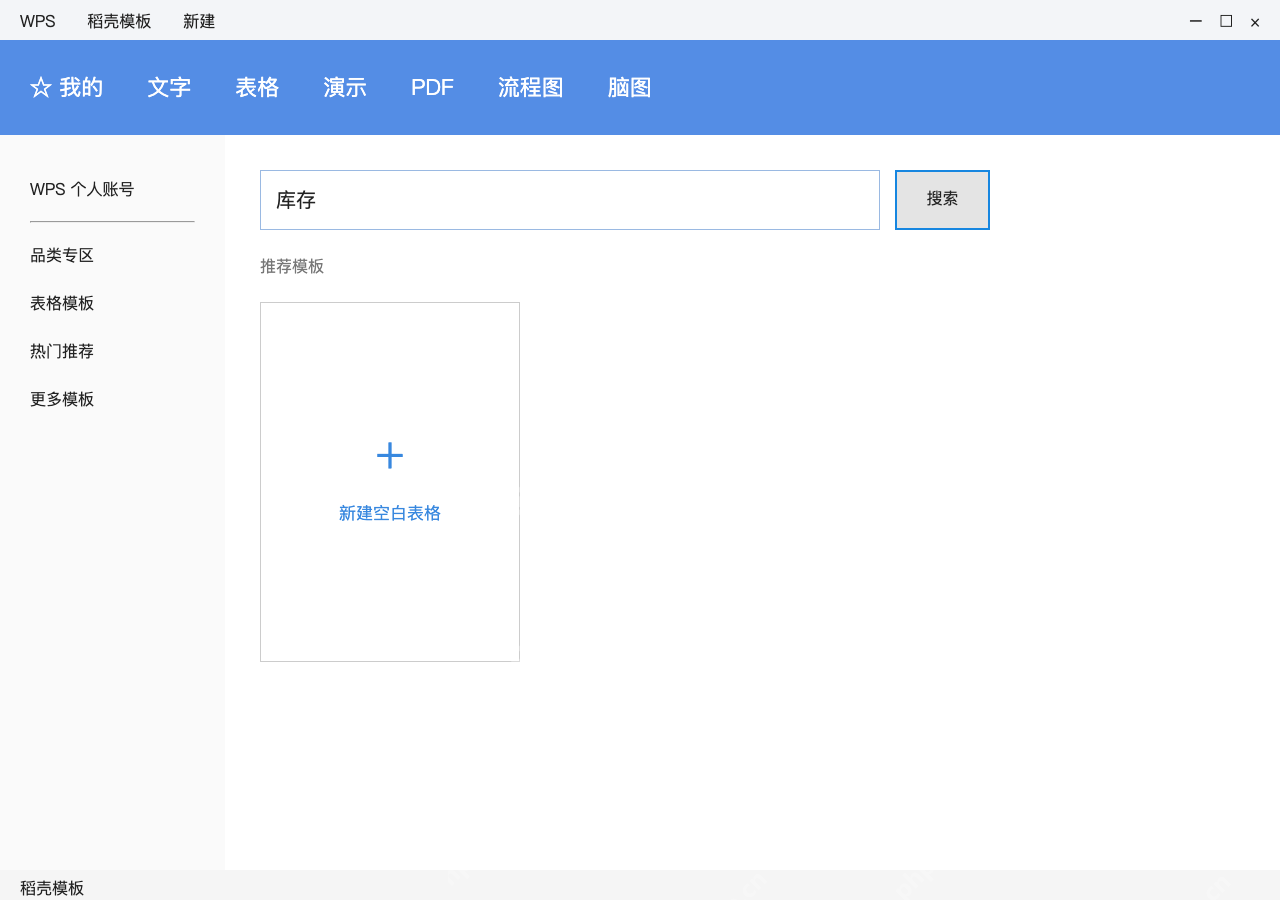Select 品类专区 in the sidebar
The image size is (1280, 900).
[62, 255]
